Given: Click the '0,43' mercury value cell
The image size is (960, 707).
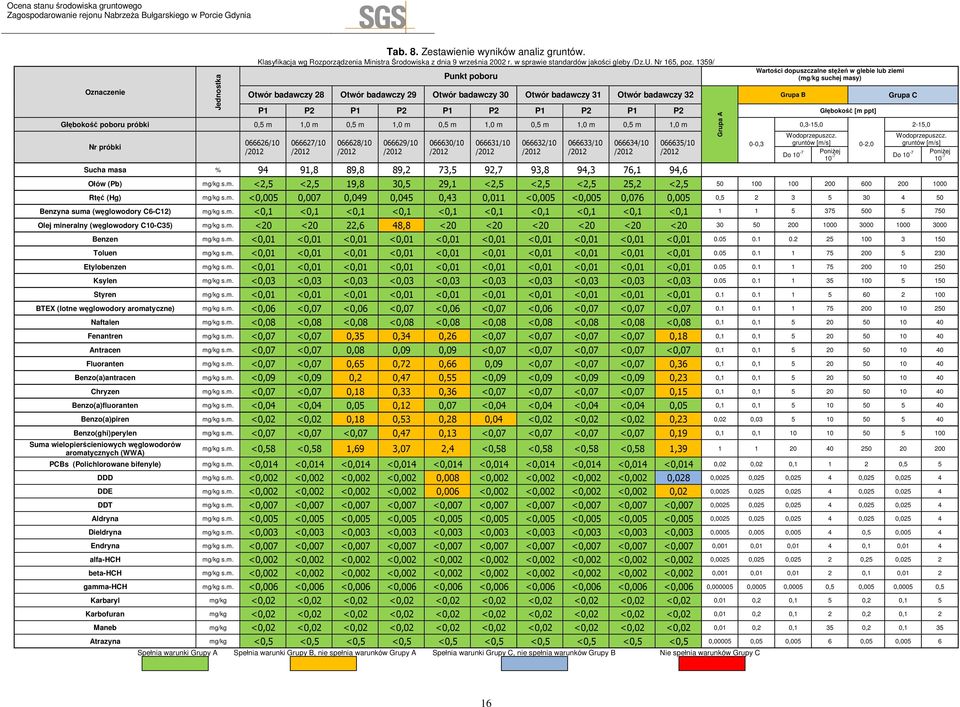Looking at the screenshot, I should [447, 198].
